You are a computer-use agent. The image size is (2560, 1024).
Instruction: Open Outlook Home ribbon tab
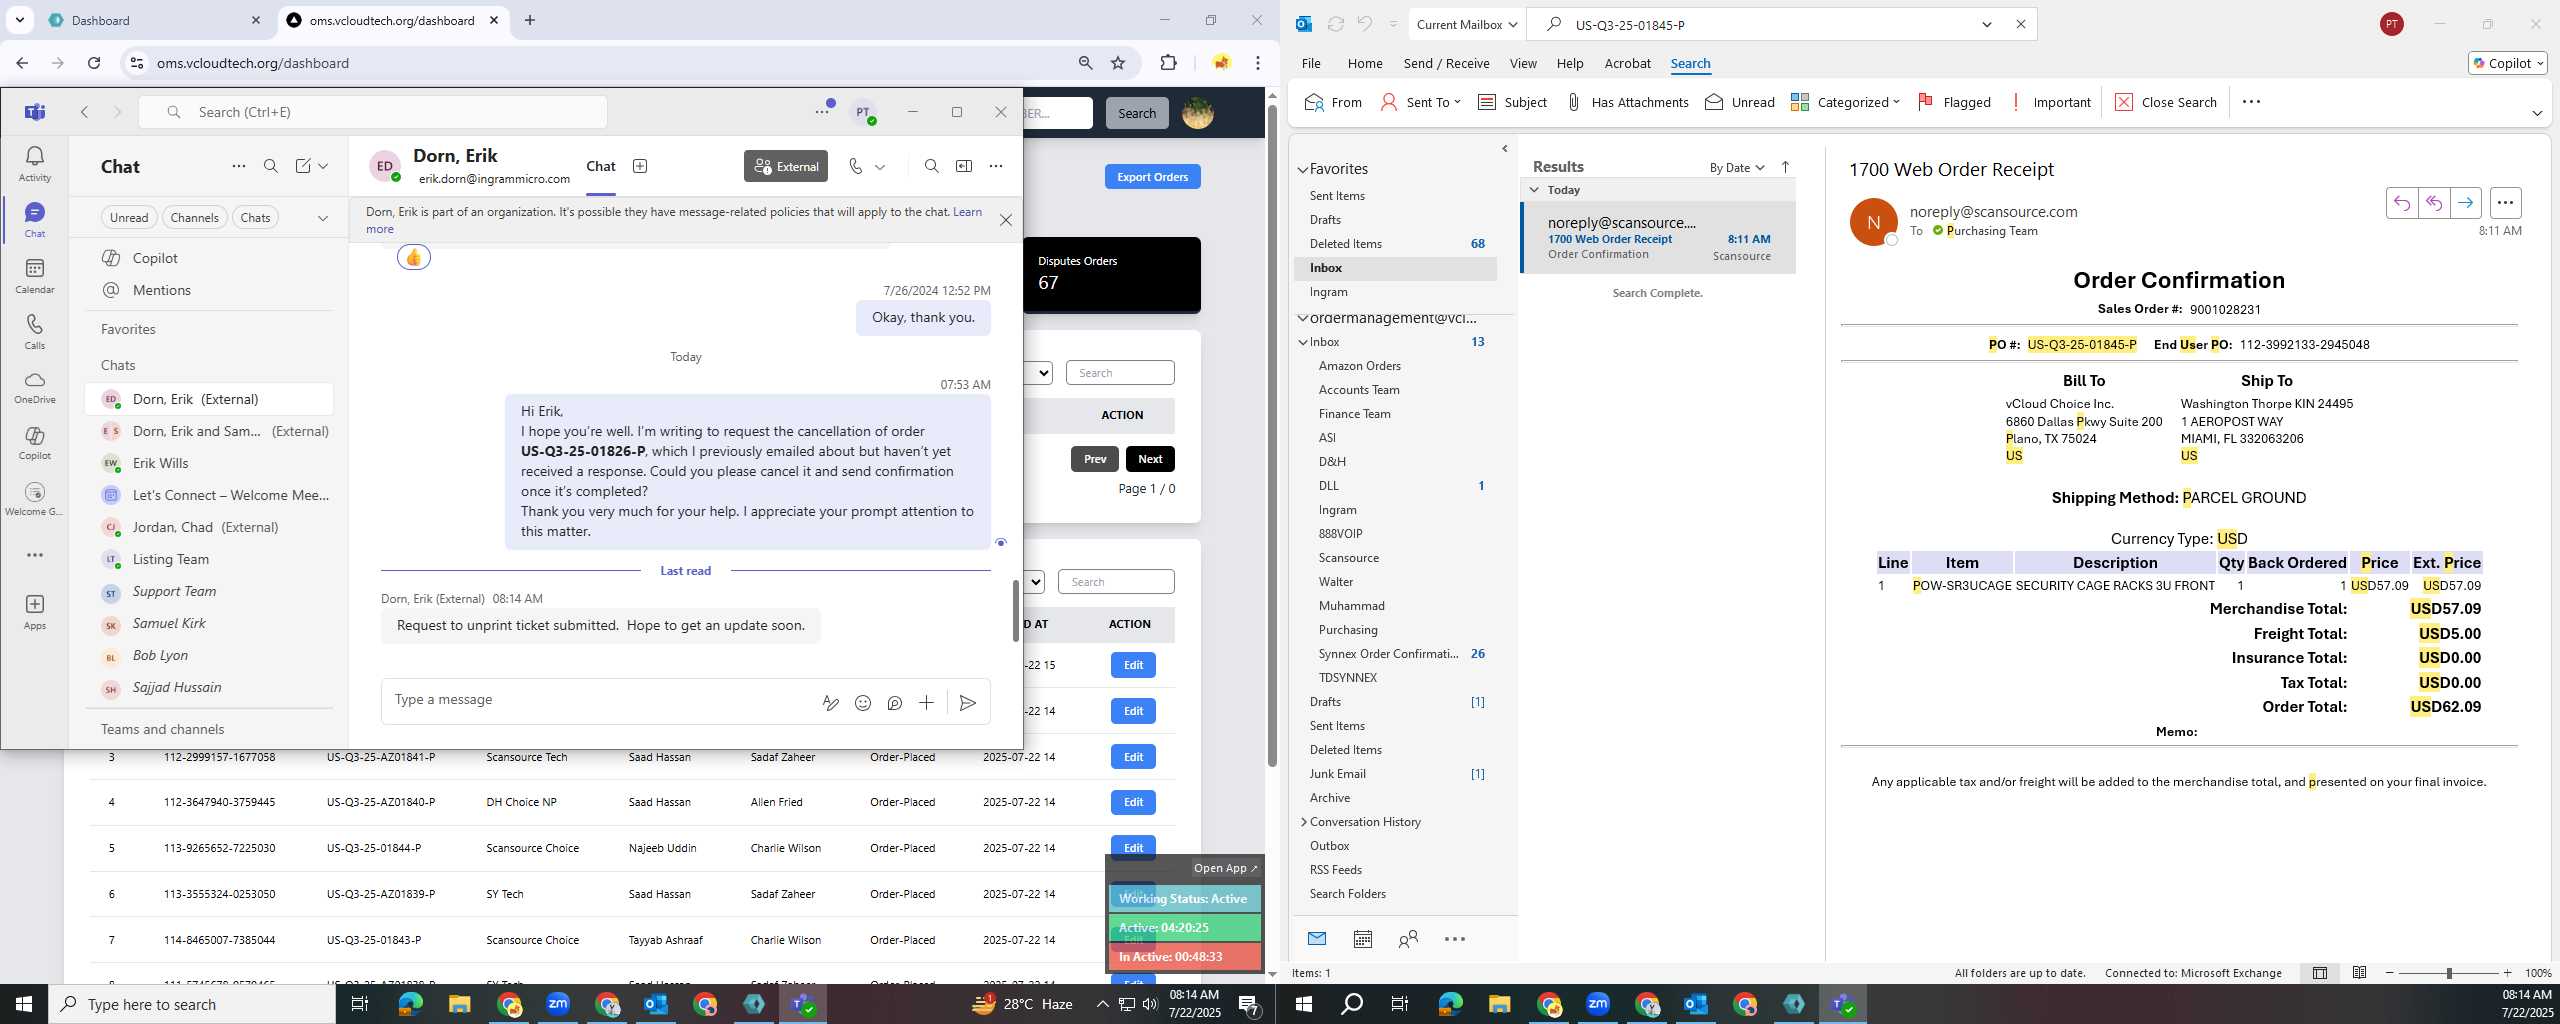point(1365,63)
